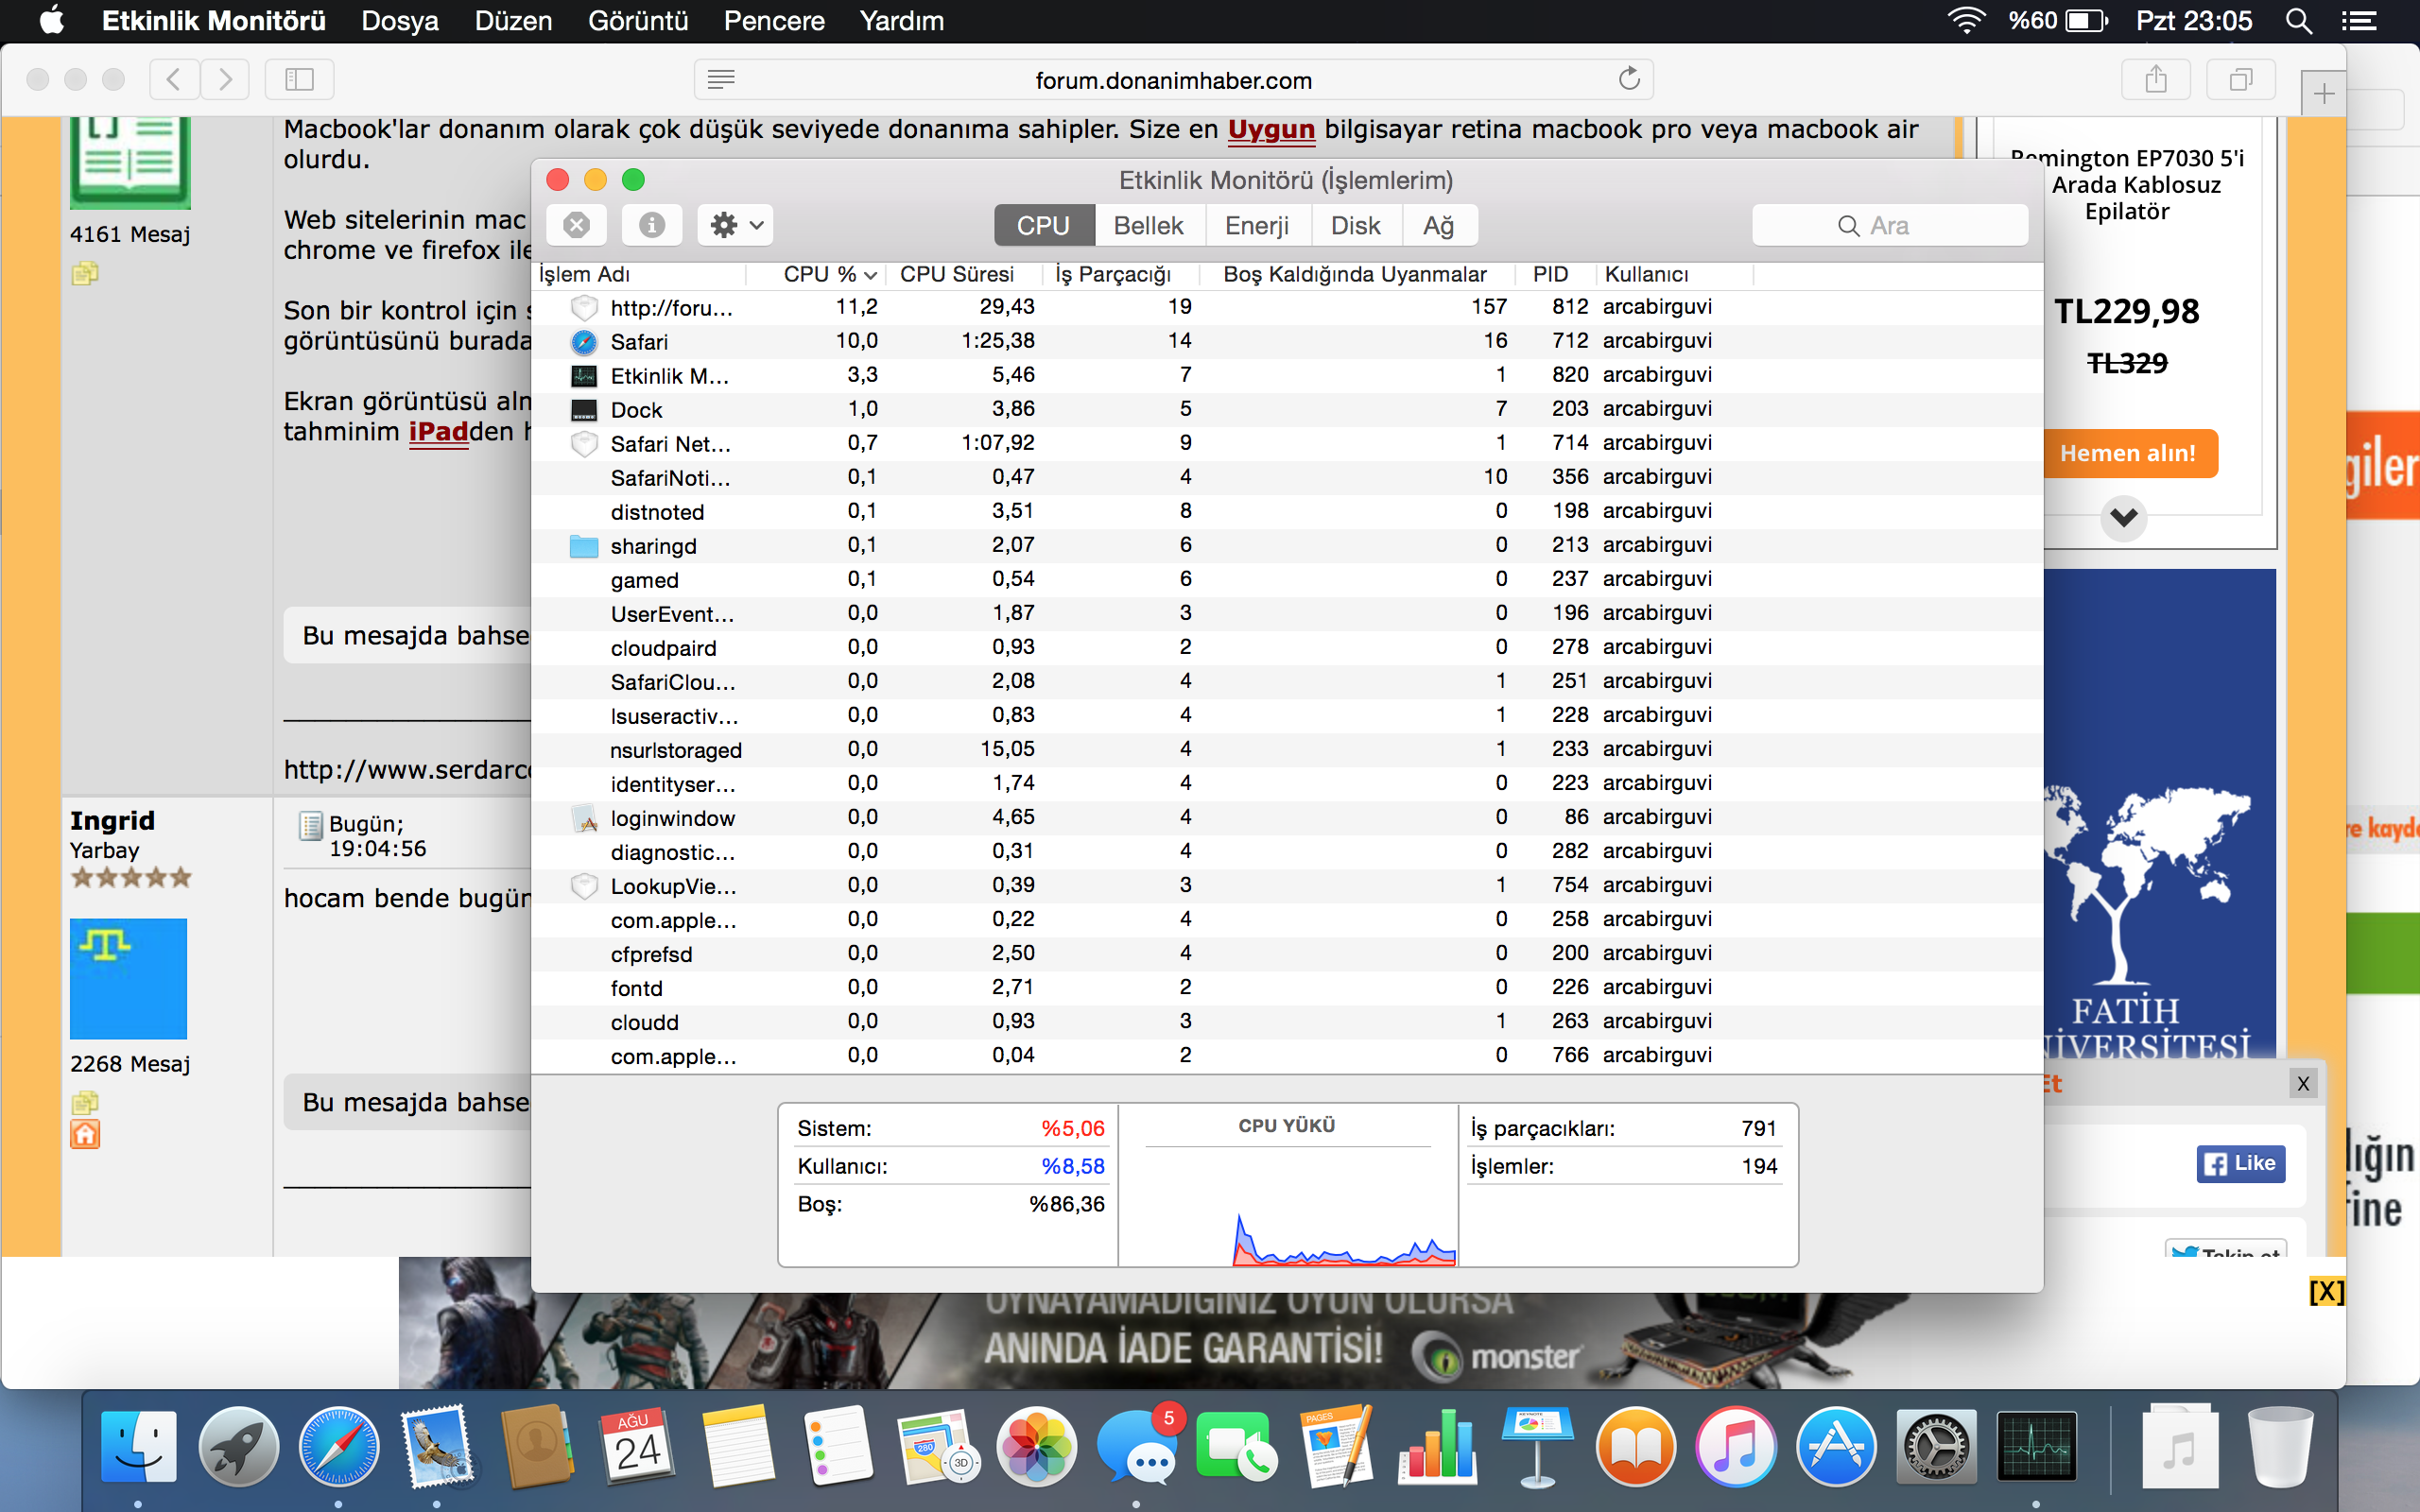Close the bottom banner ad [X]
Image resolution: width=2420 pixels, height=1512 pixels.
pyautogui.click(x=2326, y=1292)
